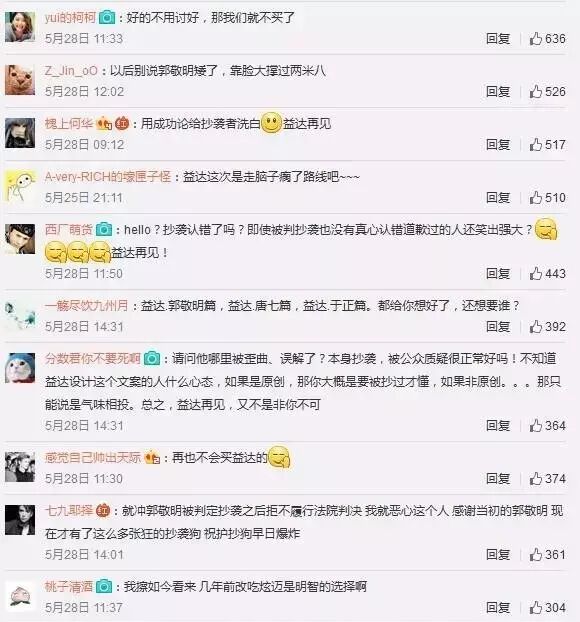The image size is (580, 622).
Task: Open 感觉自己帅出天际 user profile link
Action: click(92, 457)
